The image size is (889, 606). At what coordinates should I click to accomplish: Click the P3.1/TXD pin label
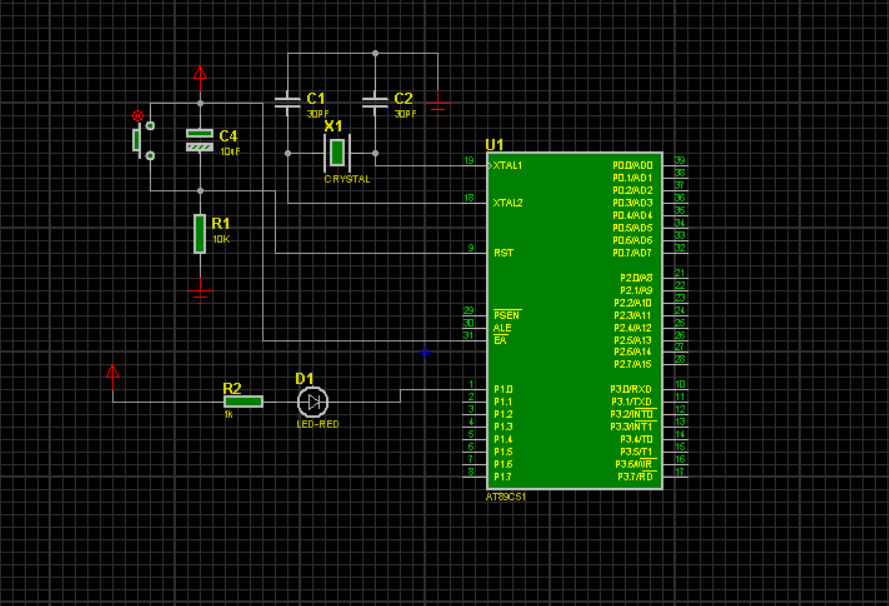[631, 402]
